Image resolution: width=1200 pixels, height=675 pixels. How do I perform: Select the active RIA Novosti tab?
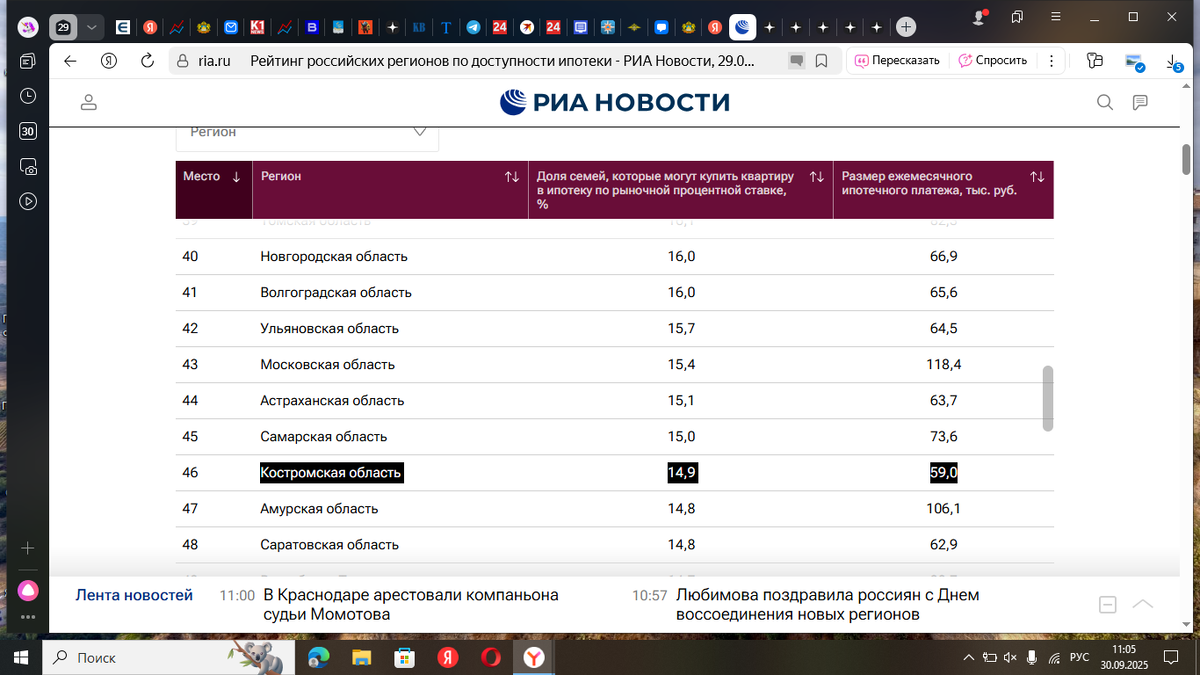742,27
